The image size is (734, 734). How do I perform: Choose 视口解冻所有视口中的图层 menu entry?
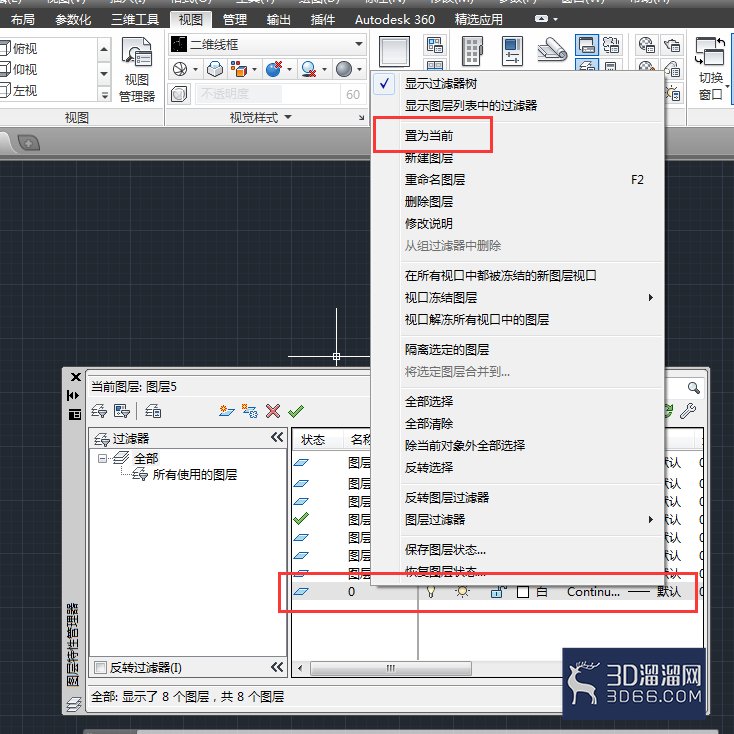click(x=518, y=320)
